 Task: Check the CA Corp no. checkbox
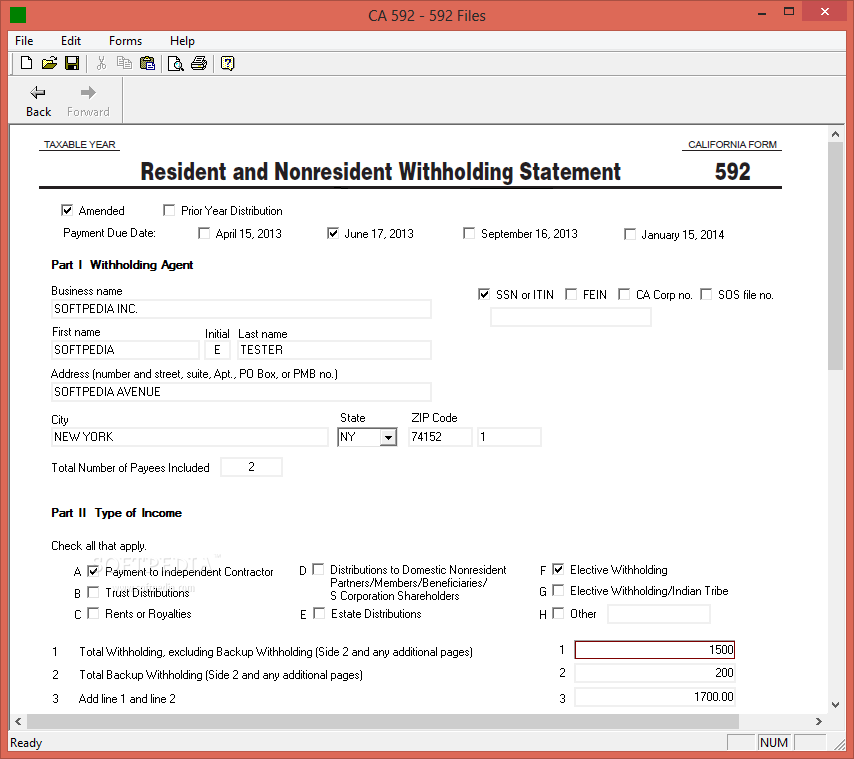(x=624, y=294)
